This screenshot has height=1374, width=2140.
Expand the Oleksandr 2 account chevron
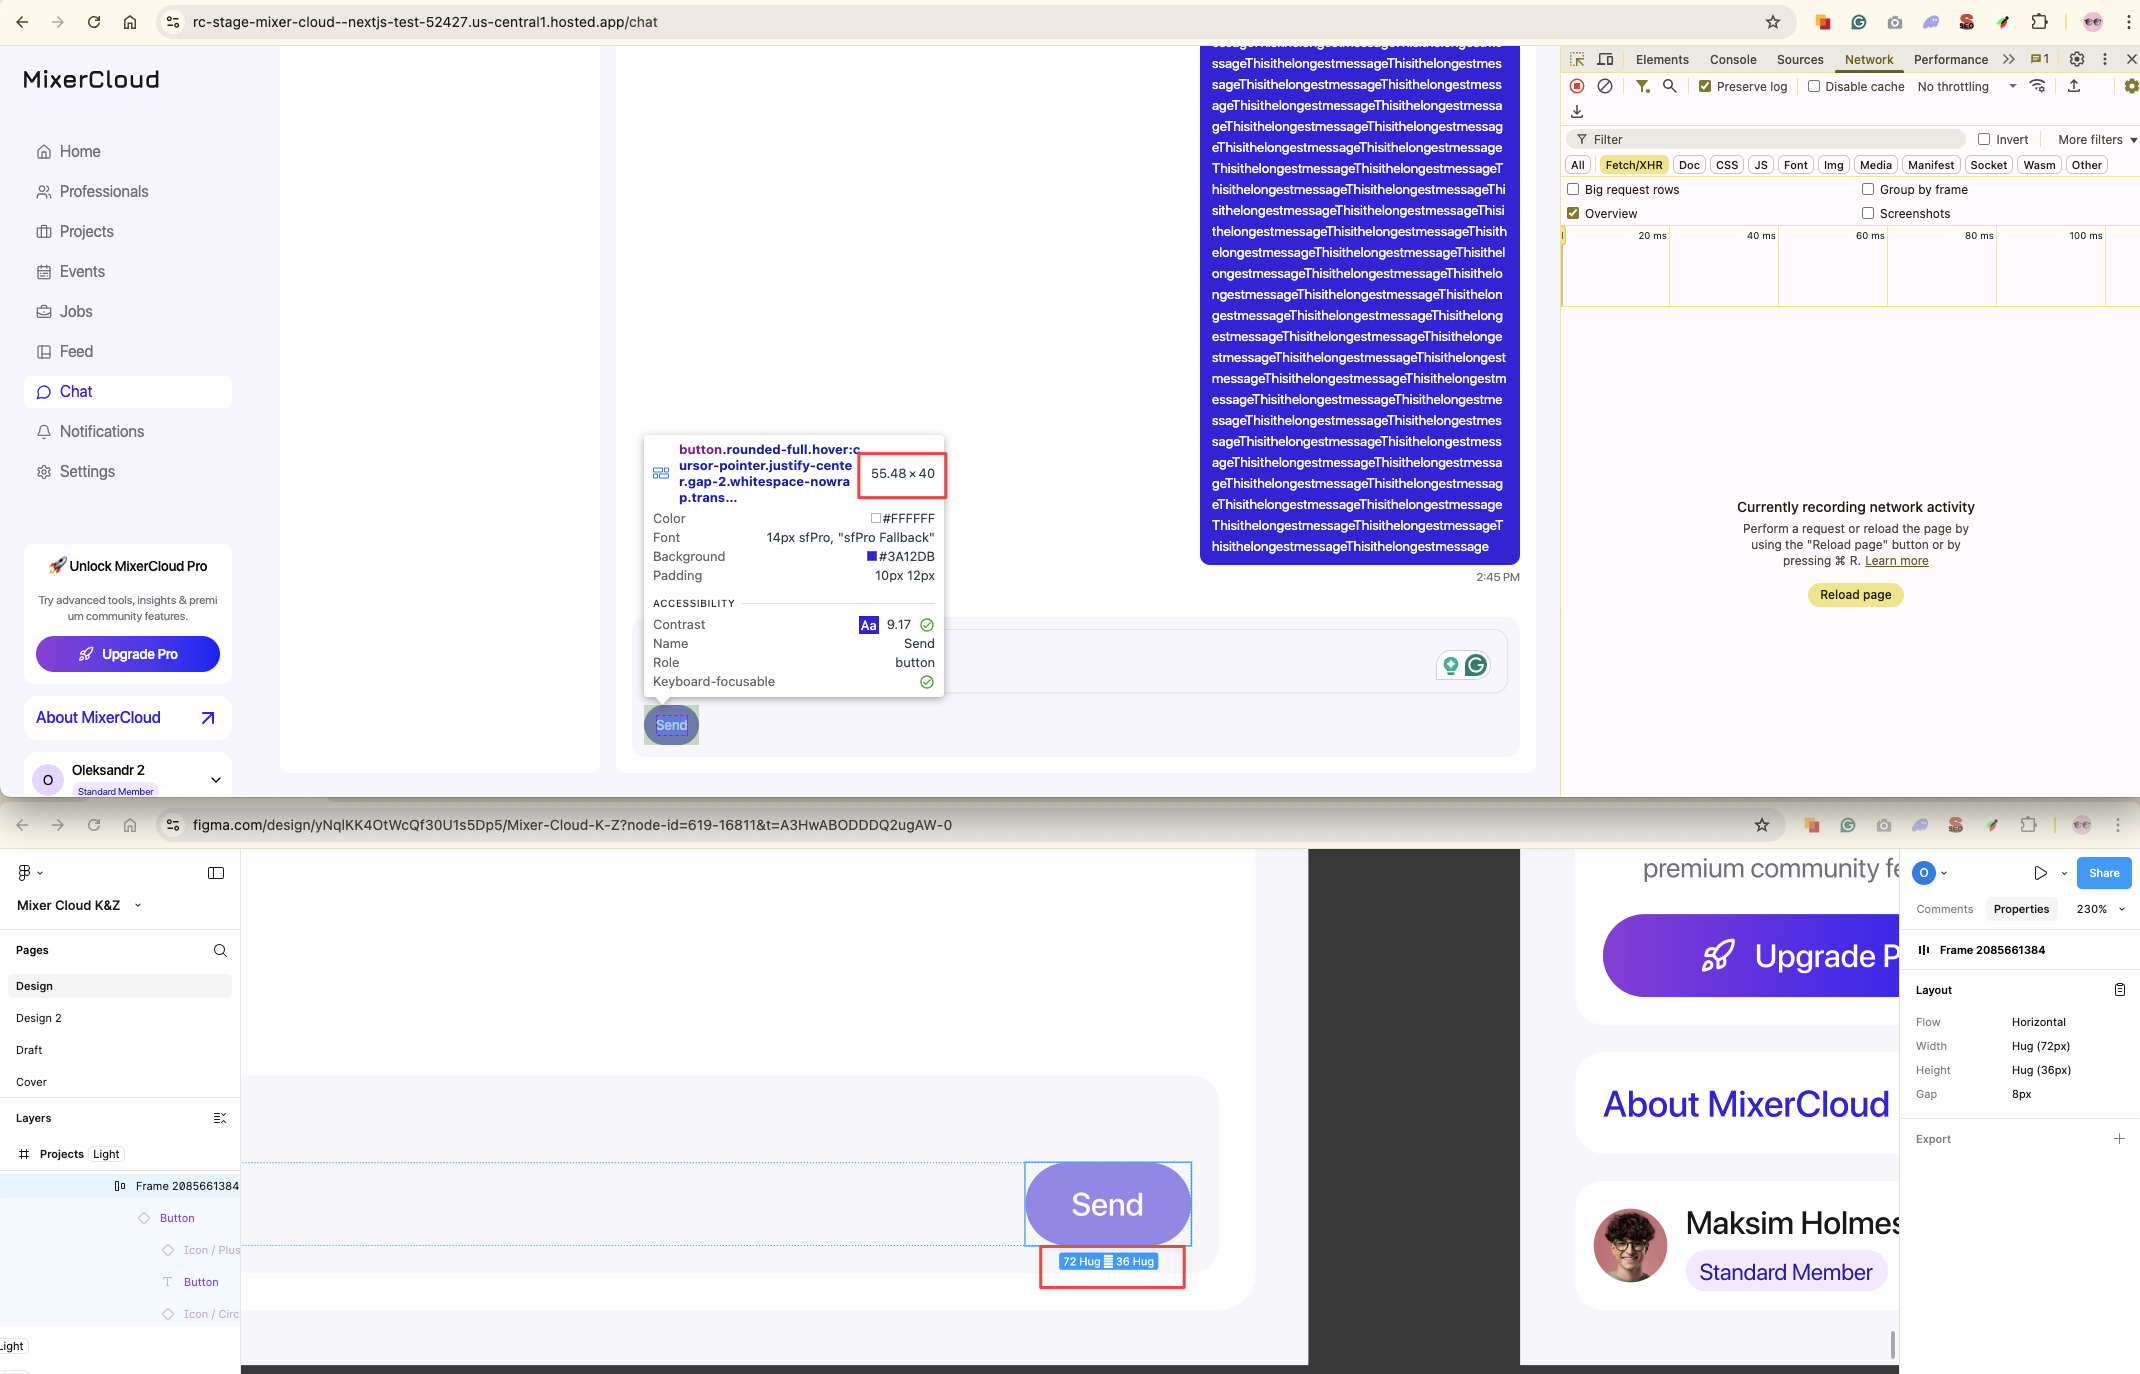[216, 779]
